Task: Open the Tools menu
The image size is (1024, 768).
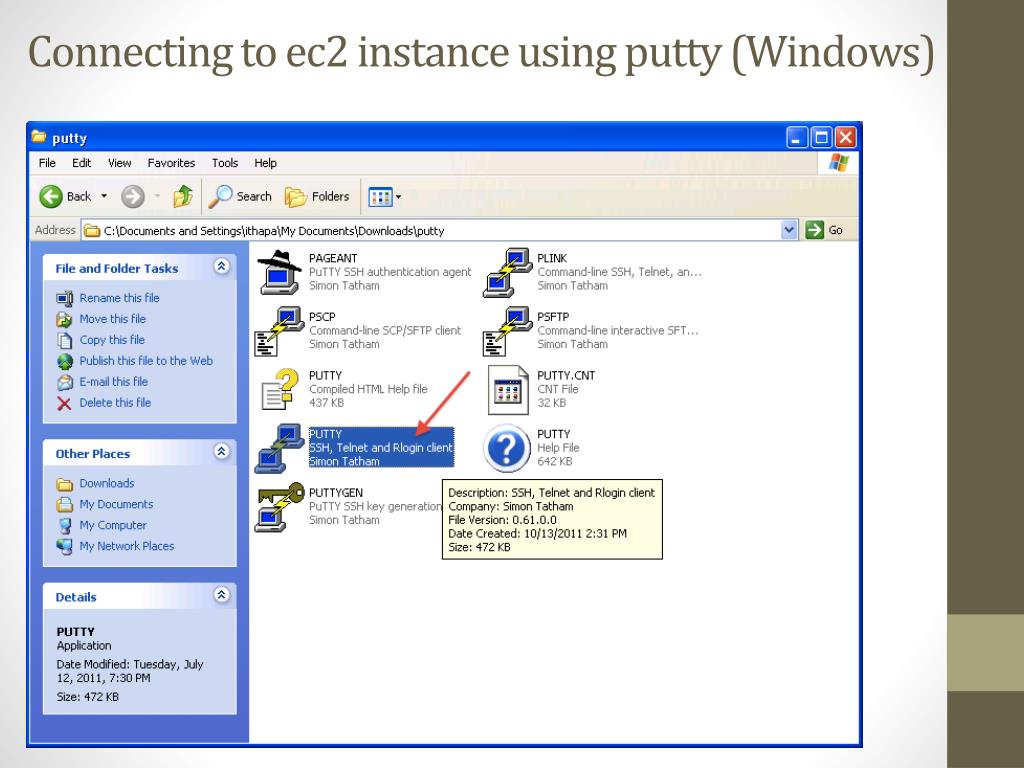Action: [225, 163]
